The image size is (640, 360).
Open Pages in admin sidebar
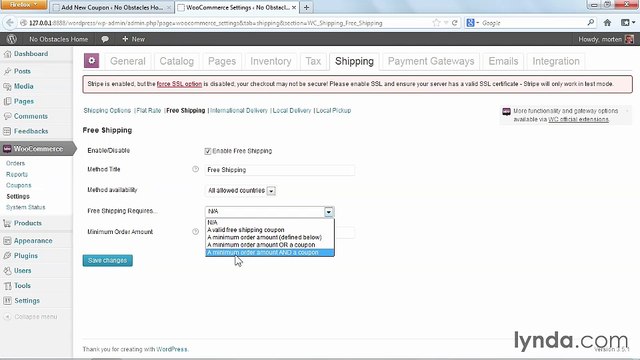(x=24, y=101)
